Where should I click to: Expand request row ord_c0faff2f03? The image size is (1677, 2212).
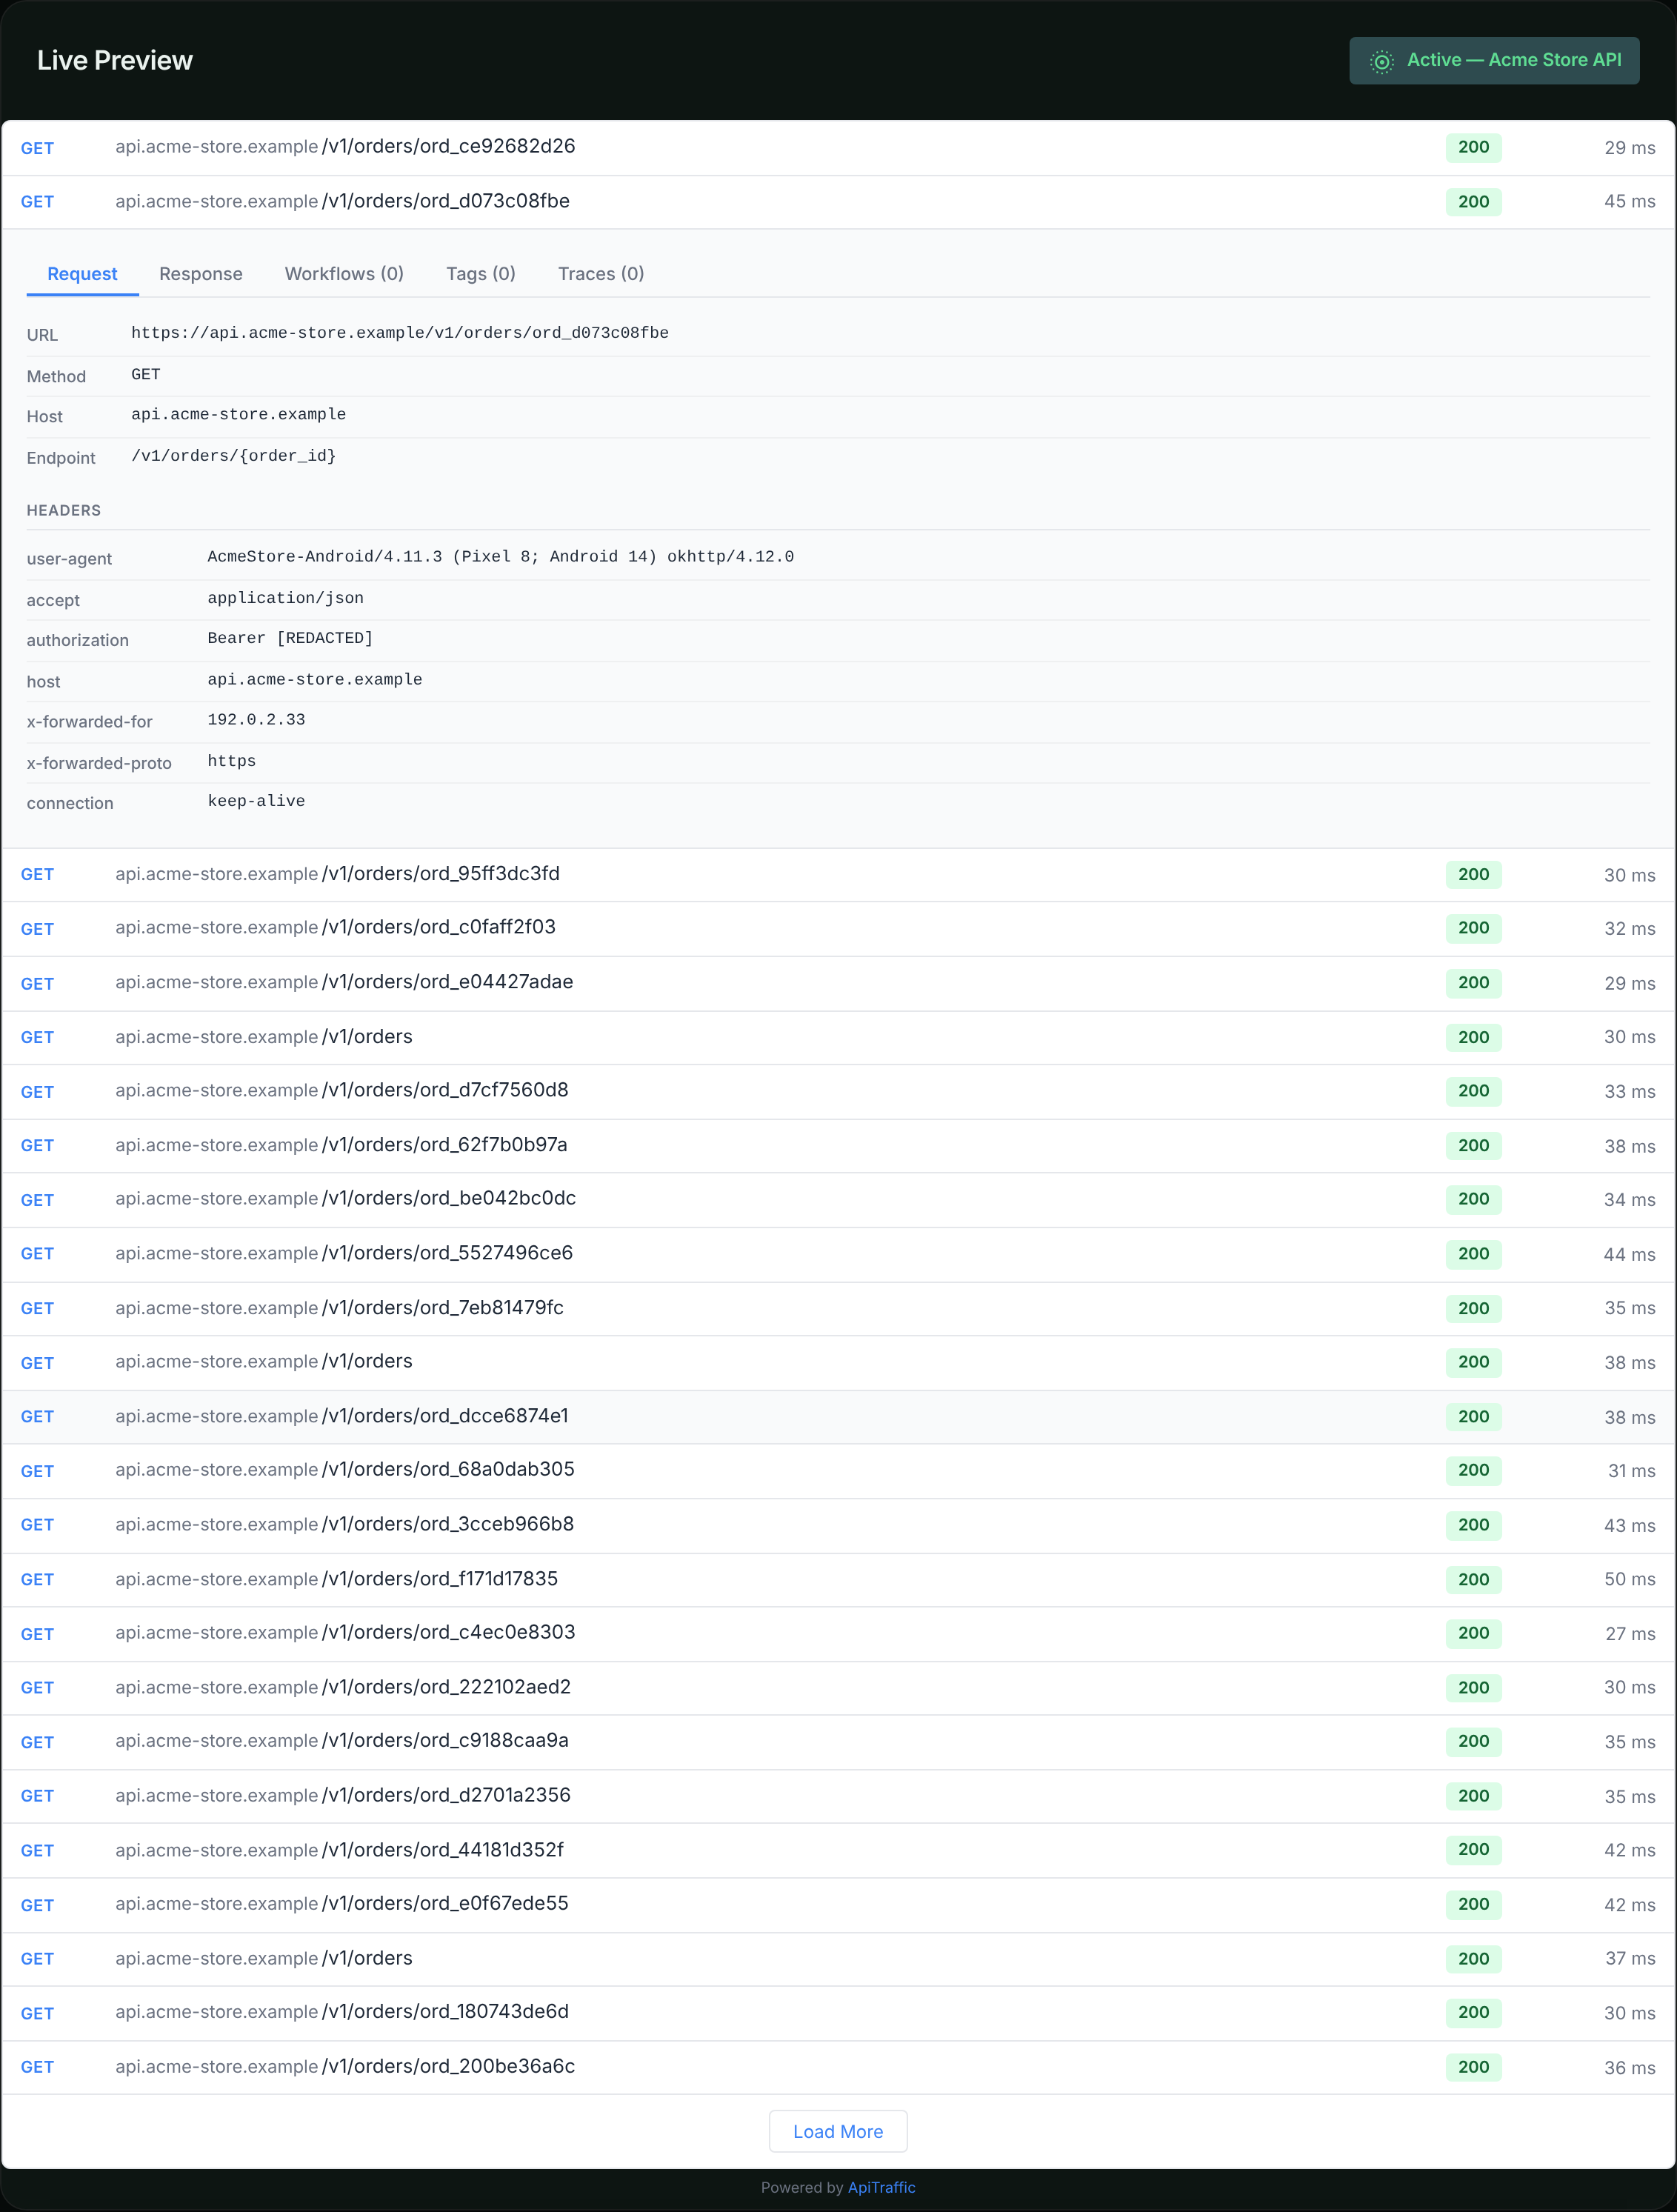838,929
